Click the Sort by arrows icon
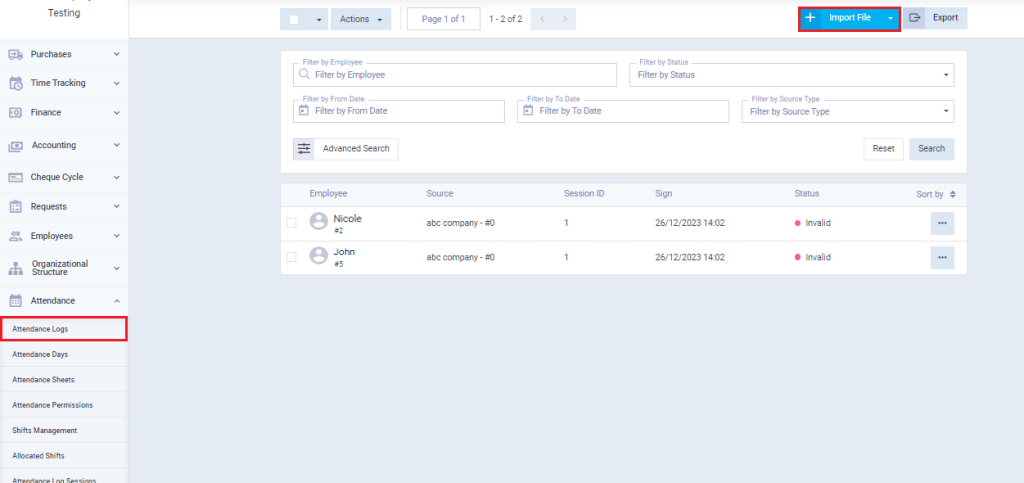This screenshot has height=483, width=1024. click(x=953, y=195)
